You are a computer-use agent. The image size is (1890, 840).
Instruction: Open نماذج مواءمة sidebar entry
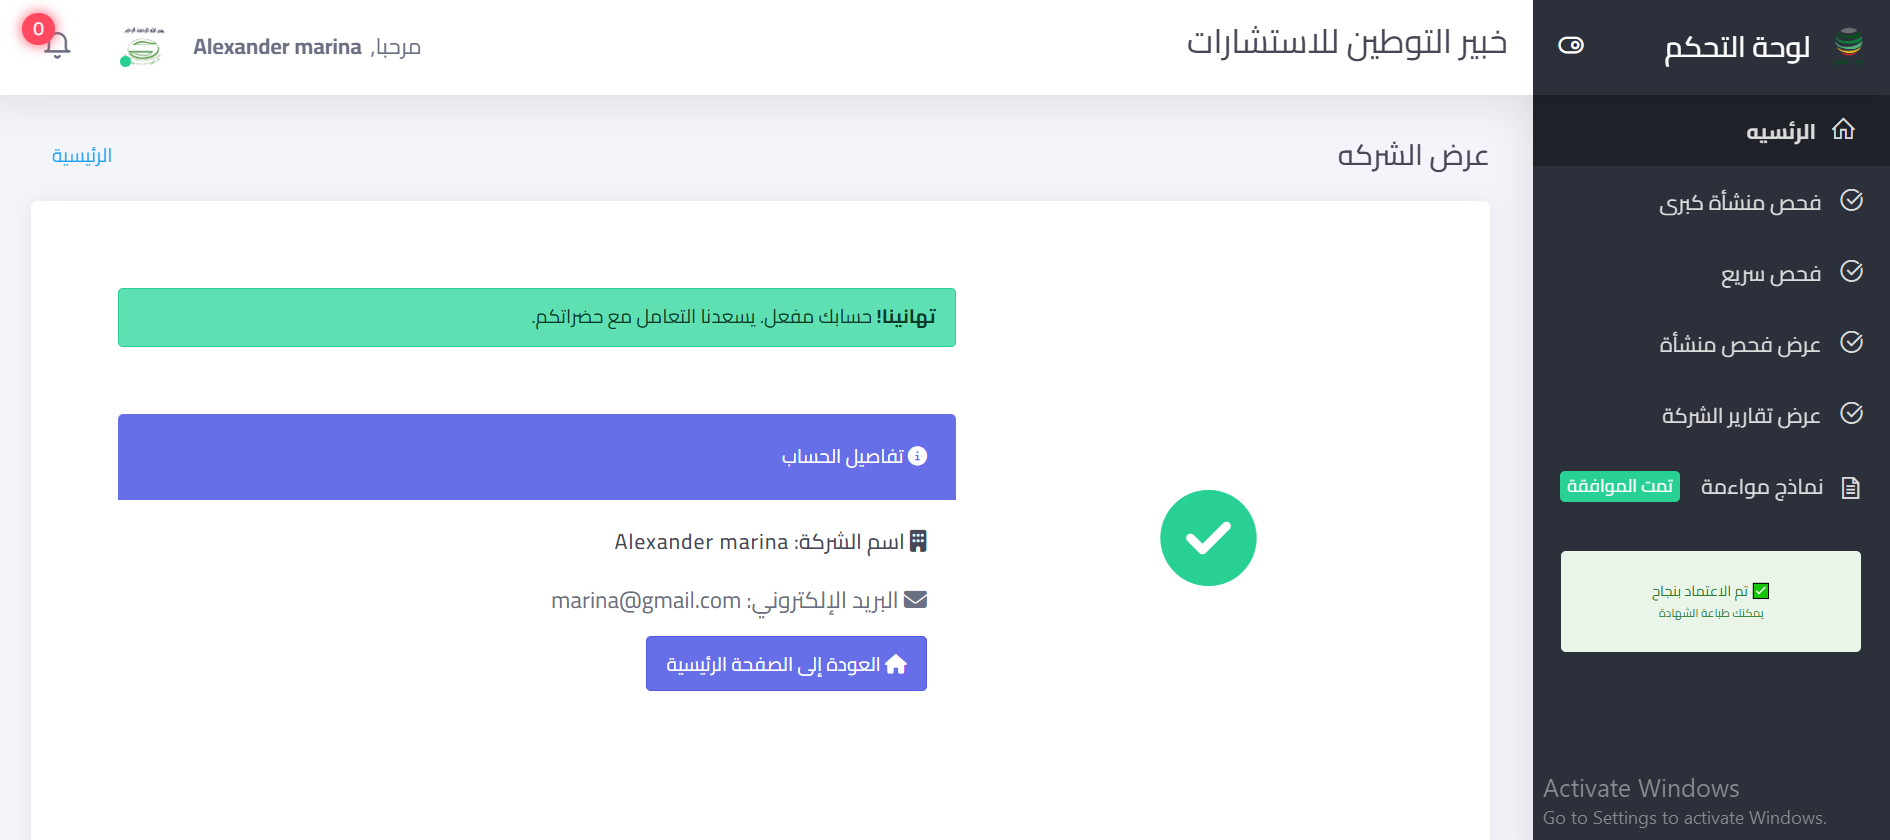(1762, 487)
